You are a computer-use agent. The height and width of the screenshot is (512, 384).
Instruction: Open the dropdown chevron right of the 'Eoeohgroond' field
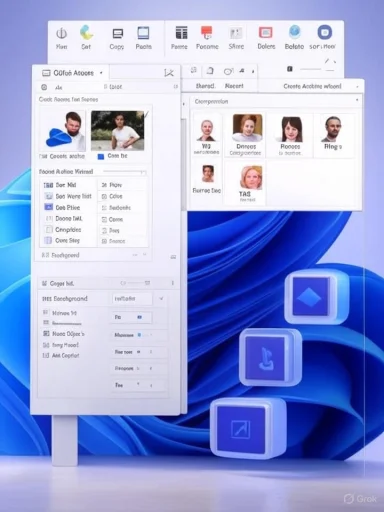(161, 298)
